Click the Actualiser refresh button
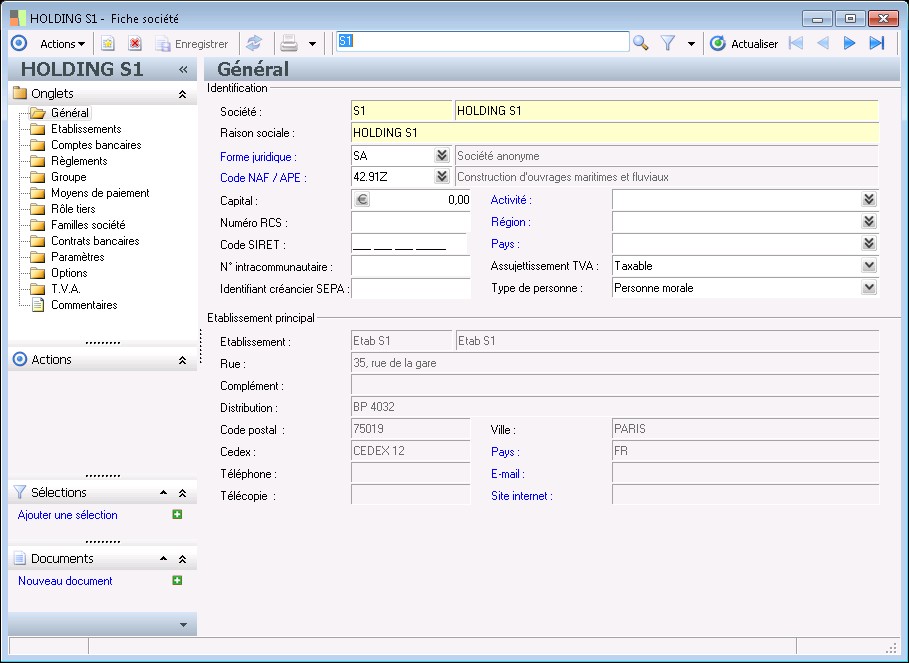 coord(744,44)
